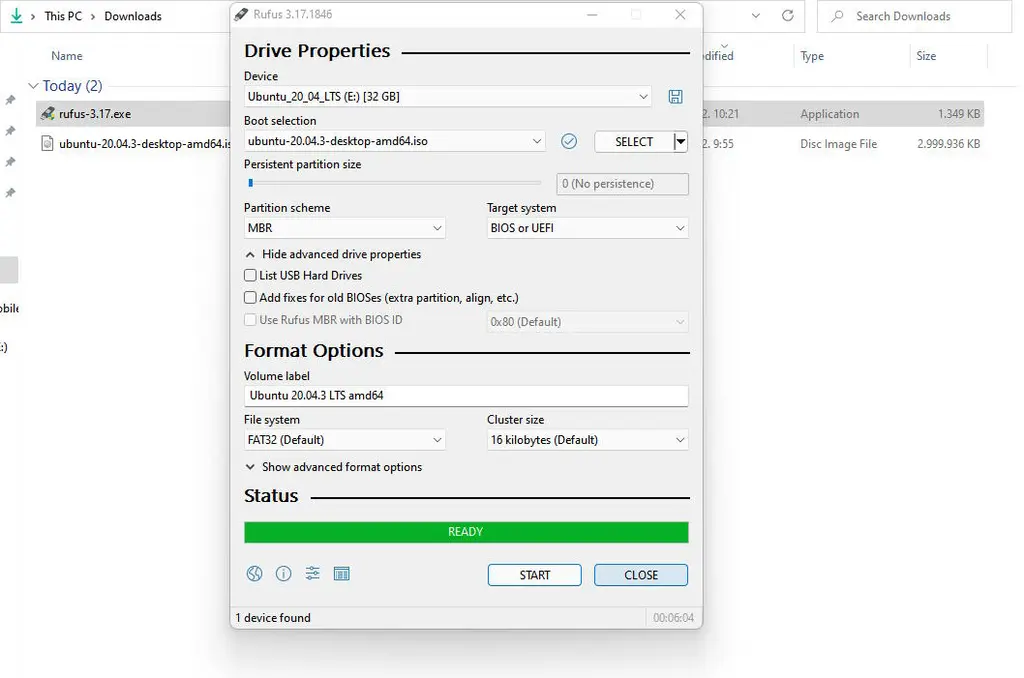Open the Partition scheme MBR dropdown
1024x678 pixels.
point(345,228)
